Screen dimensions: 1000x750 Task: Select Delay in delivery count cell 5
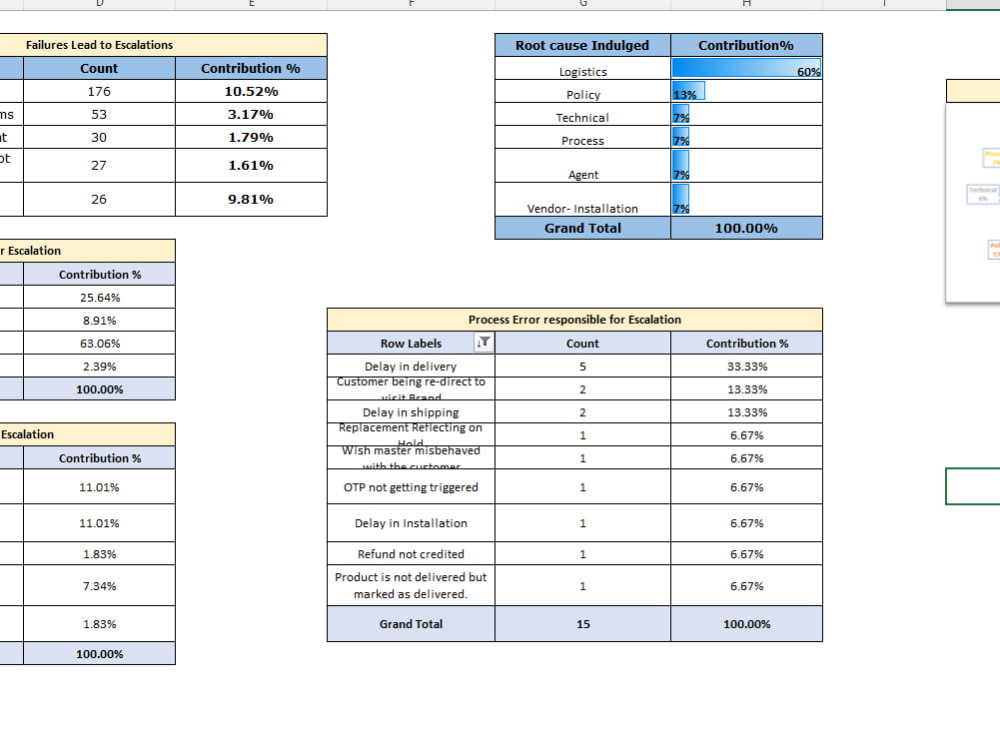coord(582,366)
